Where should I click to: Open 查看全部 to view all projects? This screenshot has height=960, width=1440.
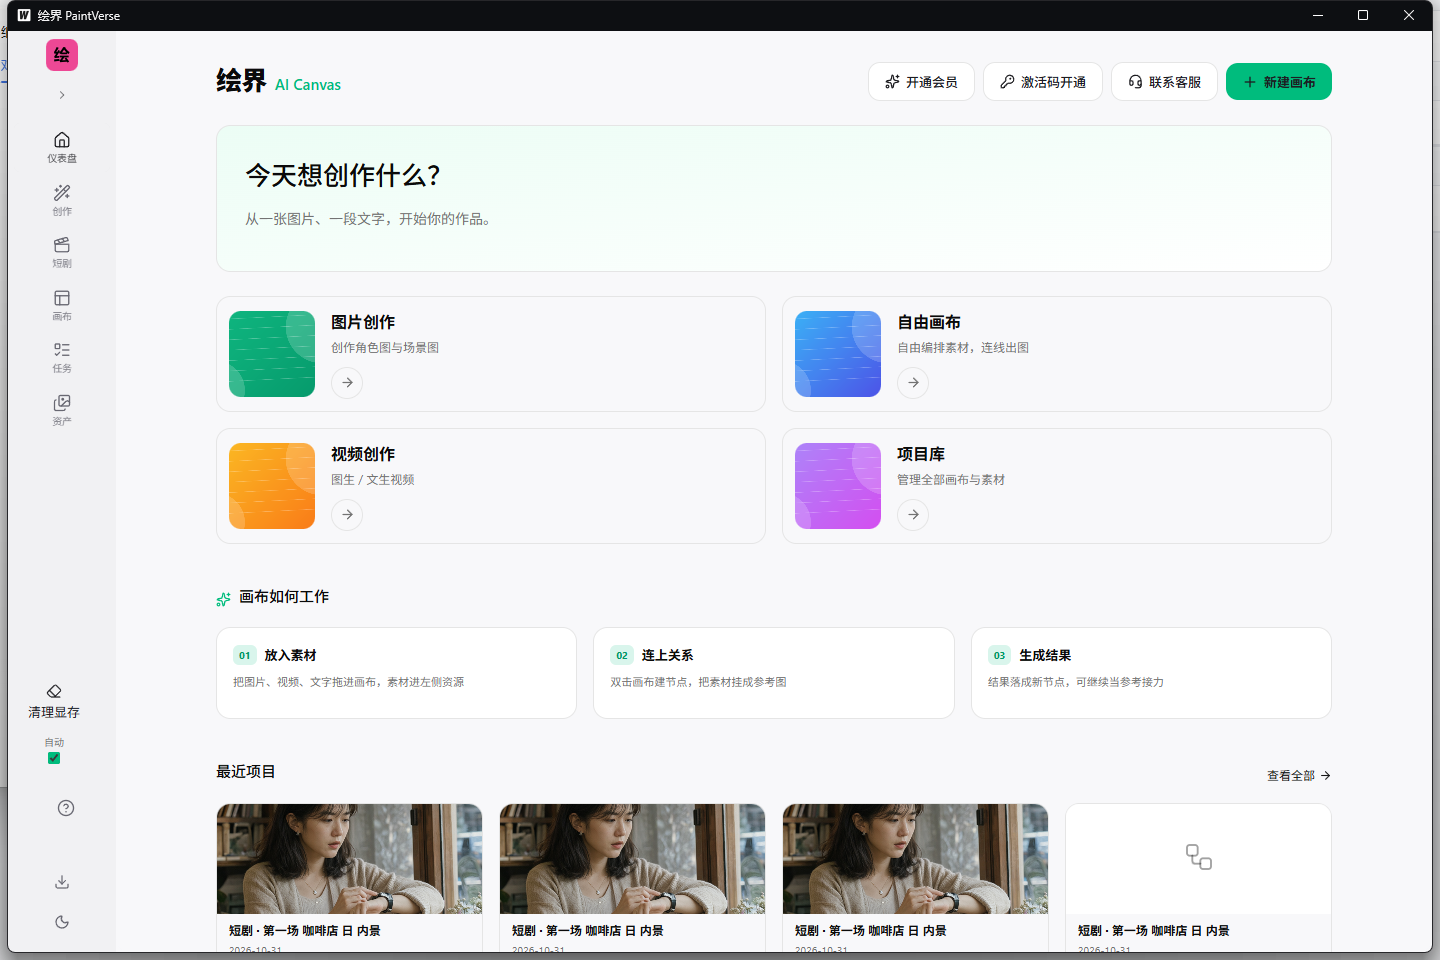pos(1299,776)
